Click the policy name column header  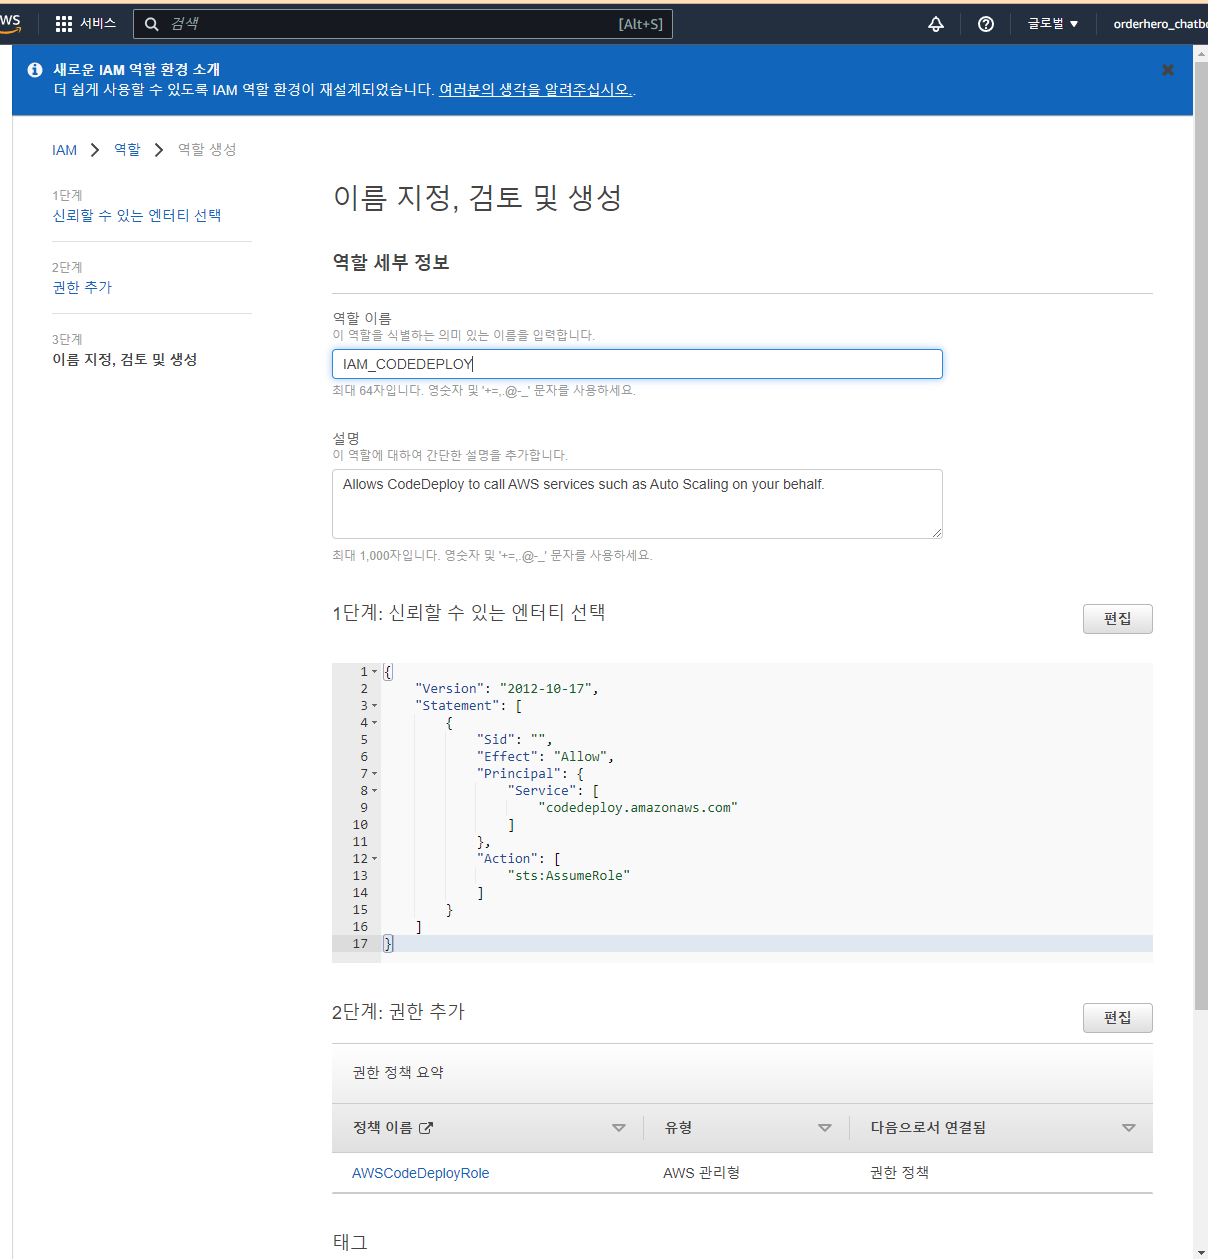(383, 1128)
